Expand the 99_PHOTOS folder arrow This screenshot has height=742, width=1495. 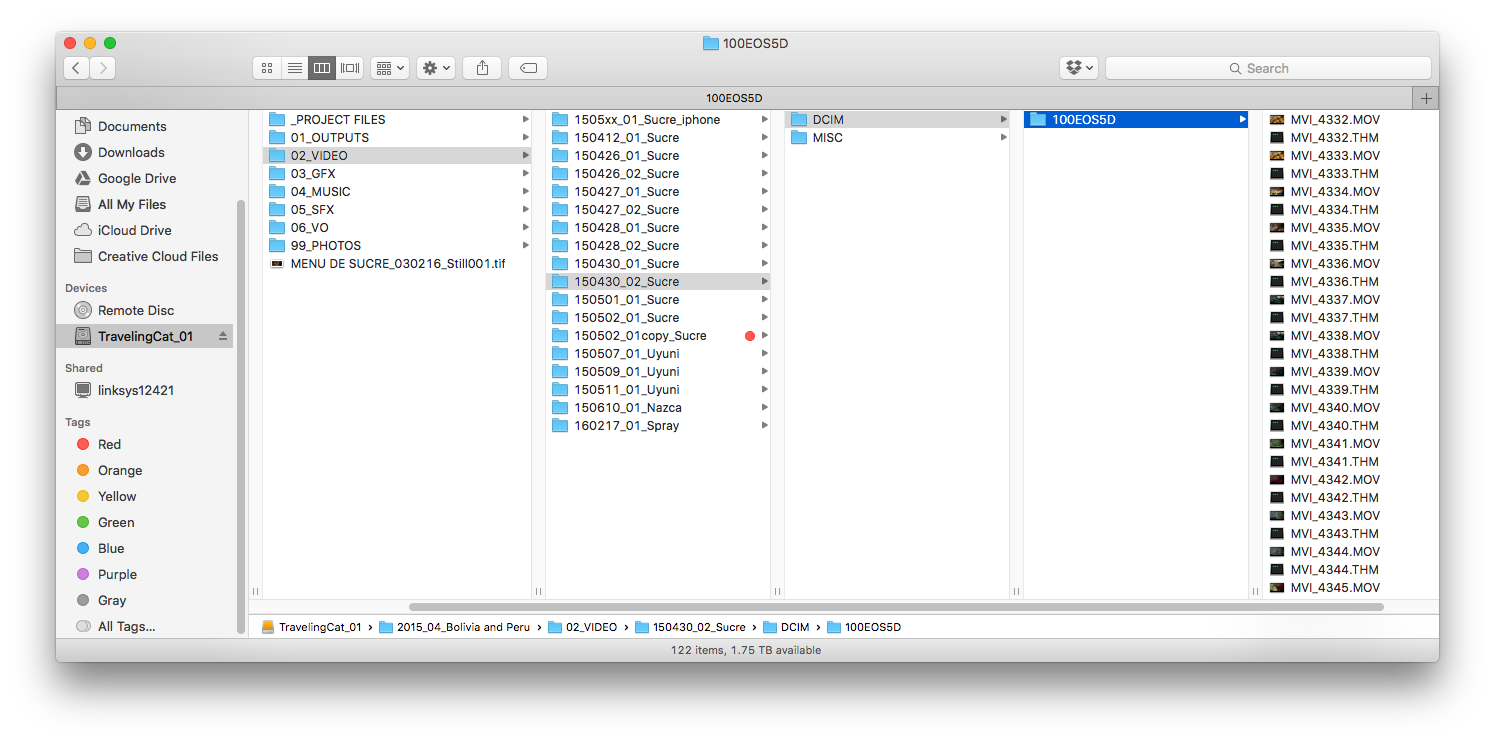526,245
